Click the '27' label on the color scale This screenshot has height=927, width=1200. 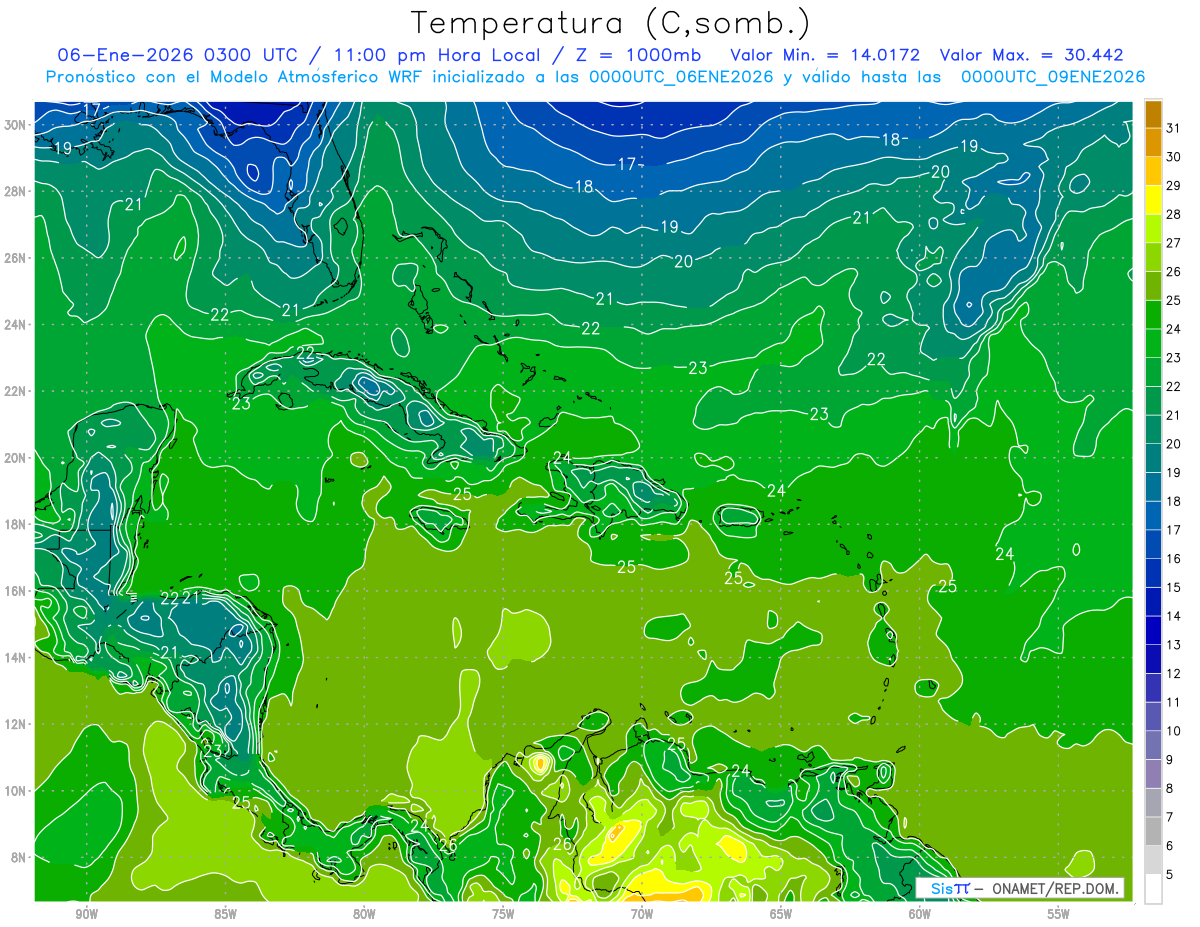[x=1175, y=243]
